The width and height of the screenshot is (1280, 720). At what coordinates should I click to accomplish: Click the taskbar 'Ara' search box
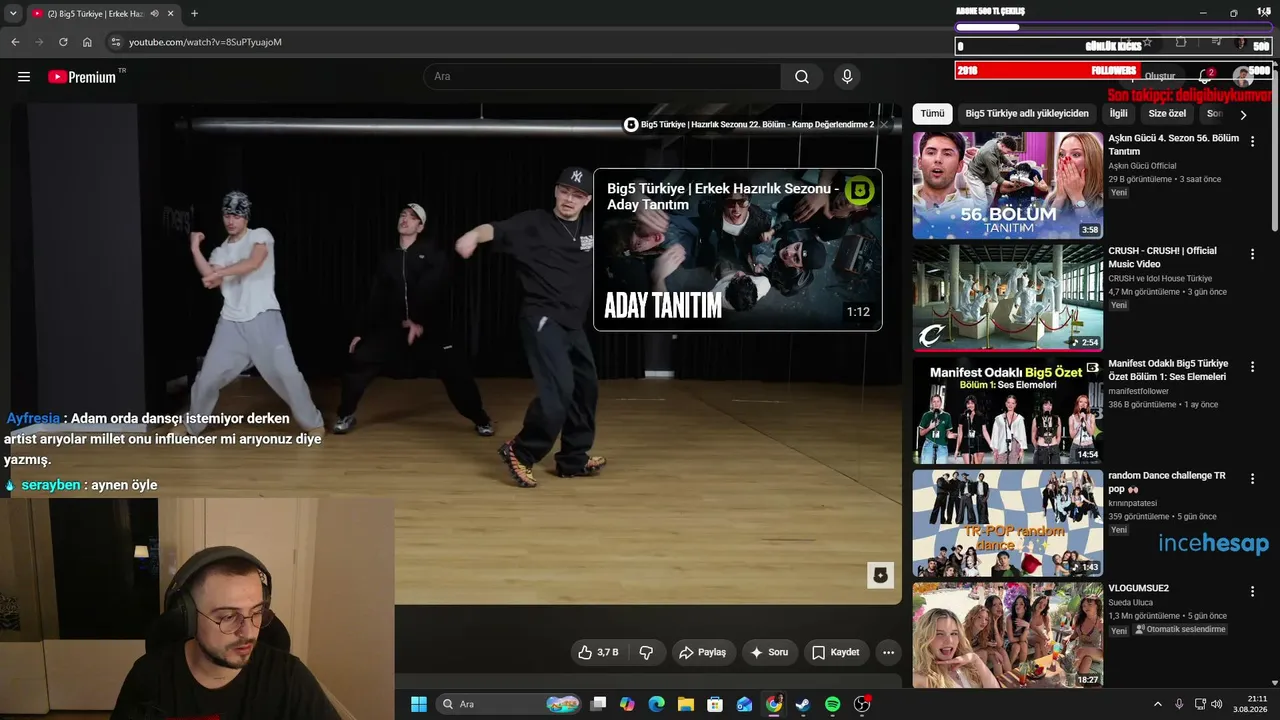point(510,704)
